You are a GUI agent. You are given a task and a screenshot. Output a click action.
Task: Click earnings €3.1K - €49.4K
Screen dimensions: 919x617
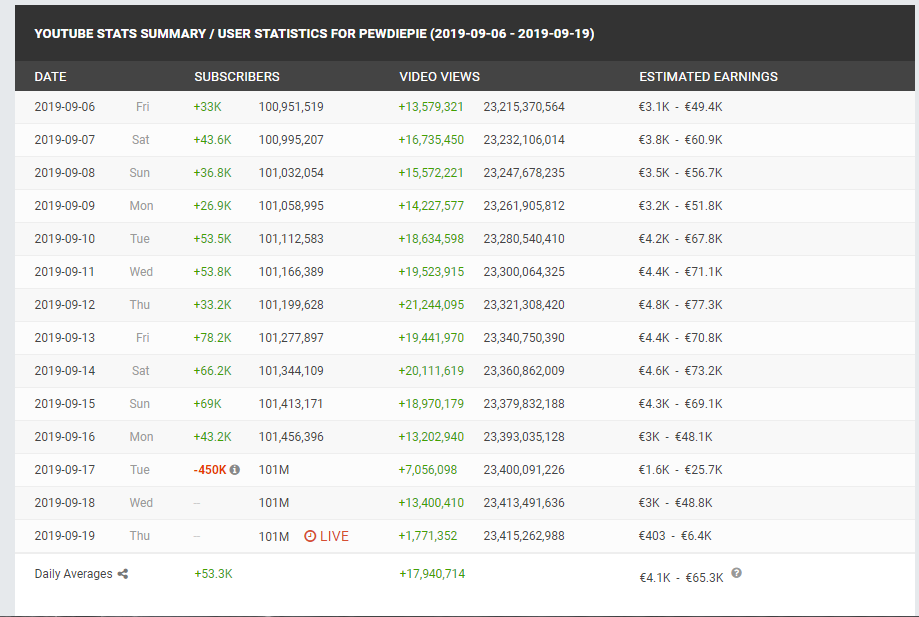pos(680,107)
